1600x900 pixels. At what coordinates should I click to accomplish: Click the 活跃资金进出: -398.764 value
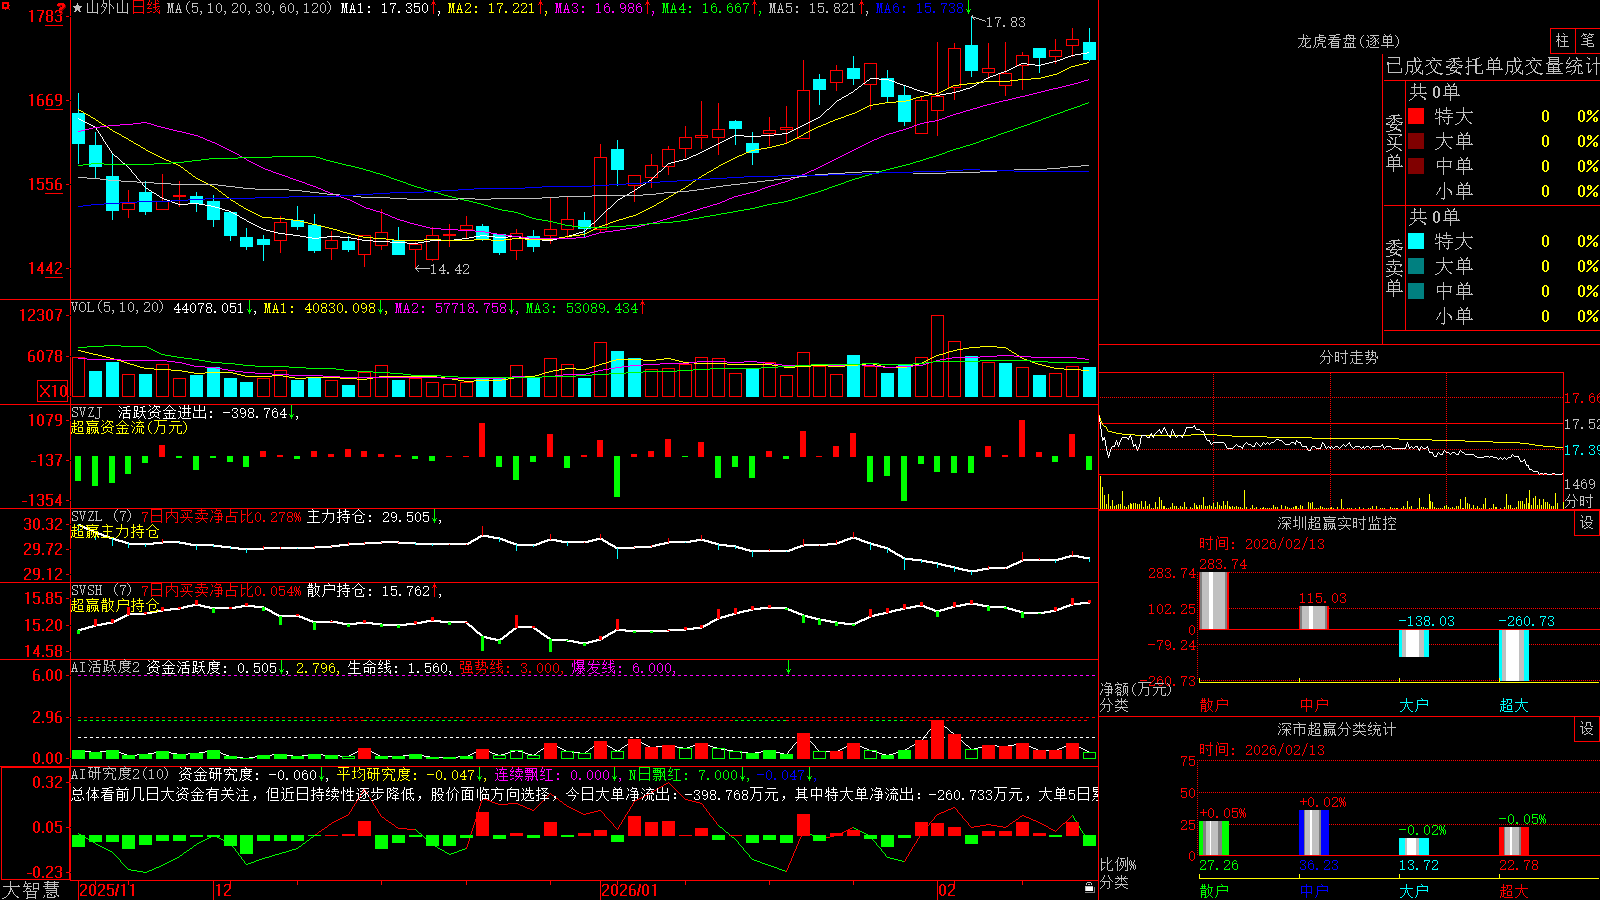[x=202, y=412]
